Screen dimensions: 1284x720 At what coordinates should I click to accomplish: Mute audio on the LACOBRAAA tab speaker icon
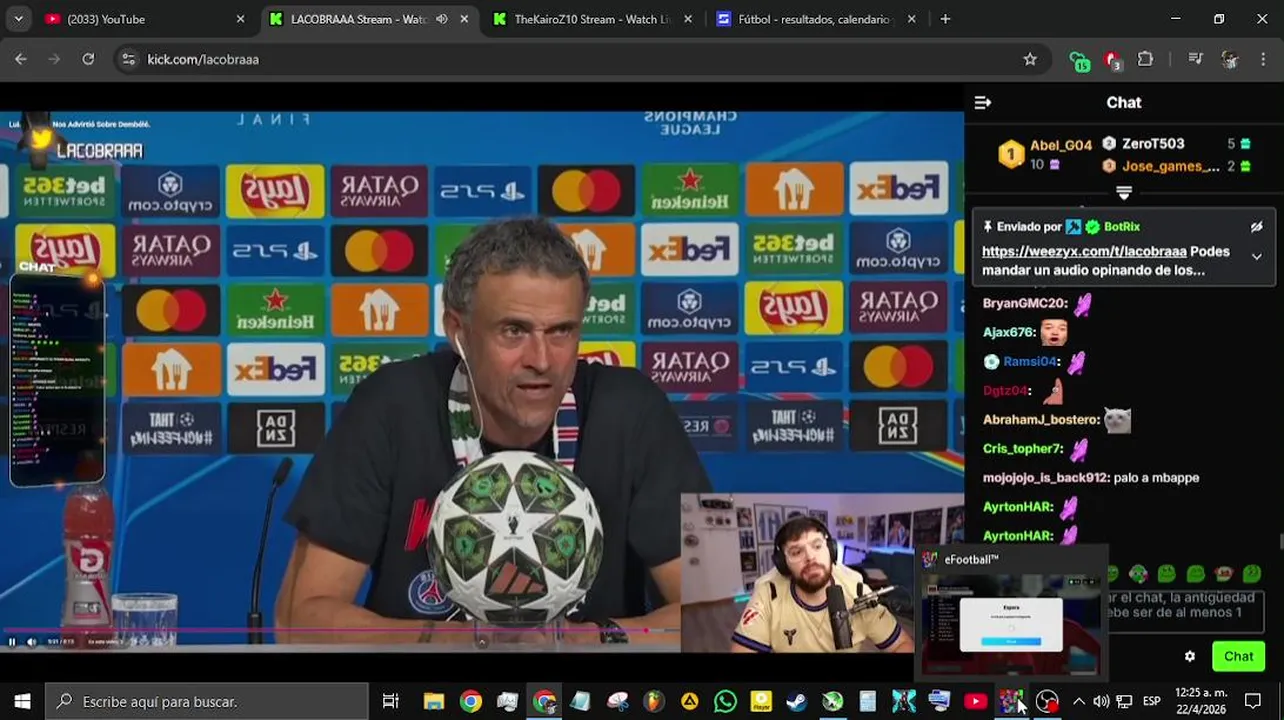click(x=442, y=19)
